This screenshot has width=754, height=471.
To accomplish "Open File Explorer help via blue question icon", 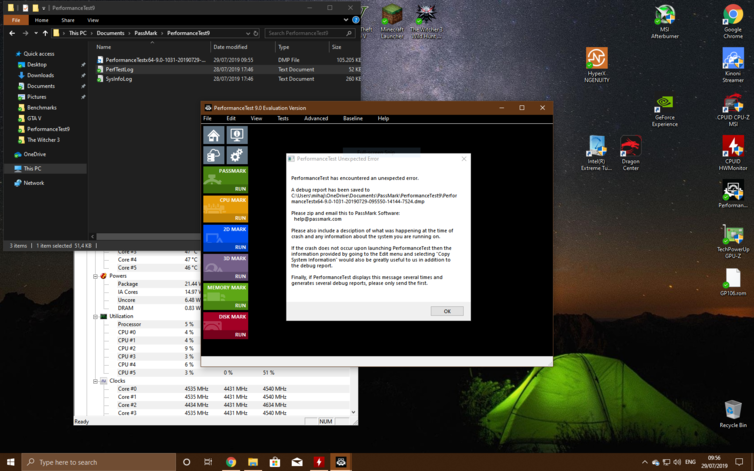I will [356, 20].
